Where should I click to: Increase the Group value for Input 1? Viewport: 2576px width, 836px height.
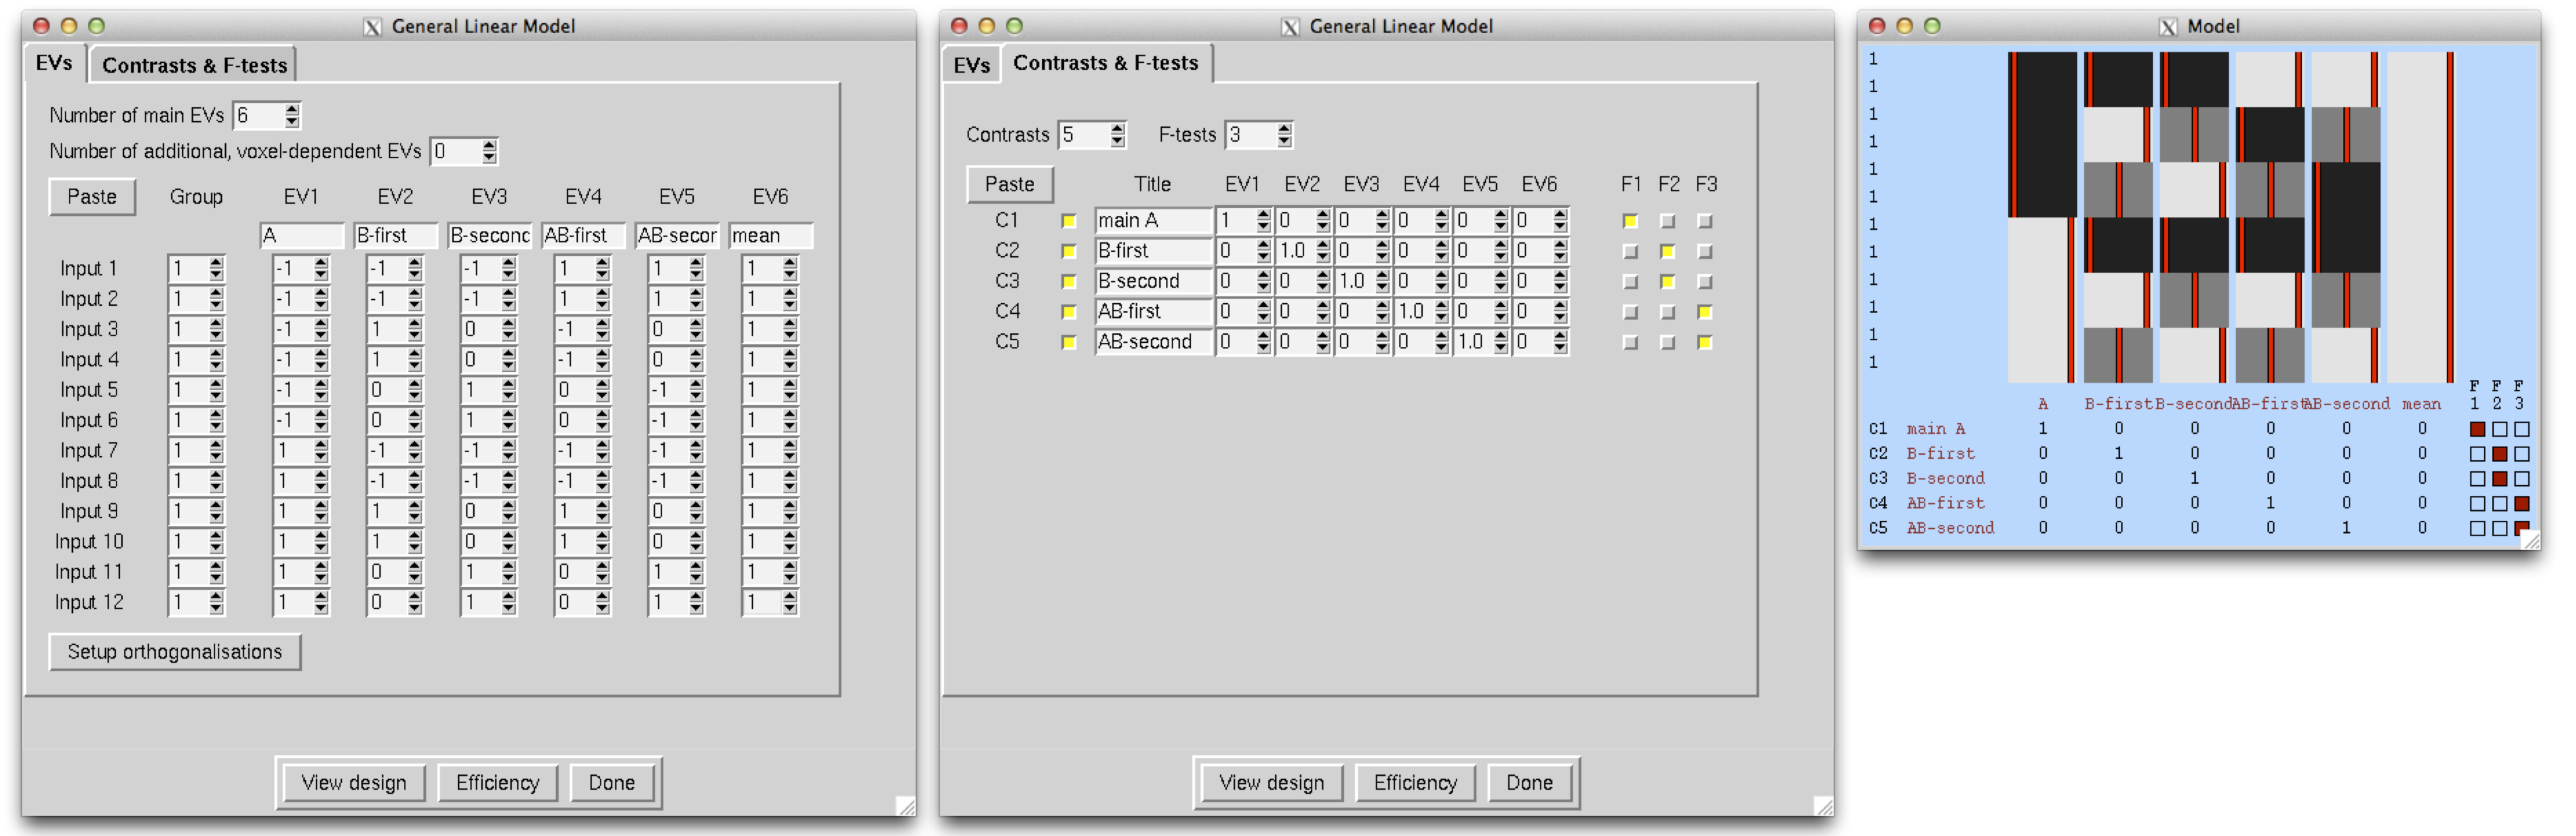coord(216,262)
